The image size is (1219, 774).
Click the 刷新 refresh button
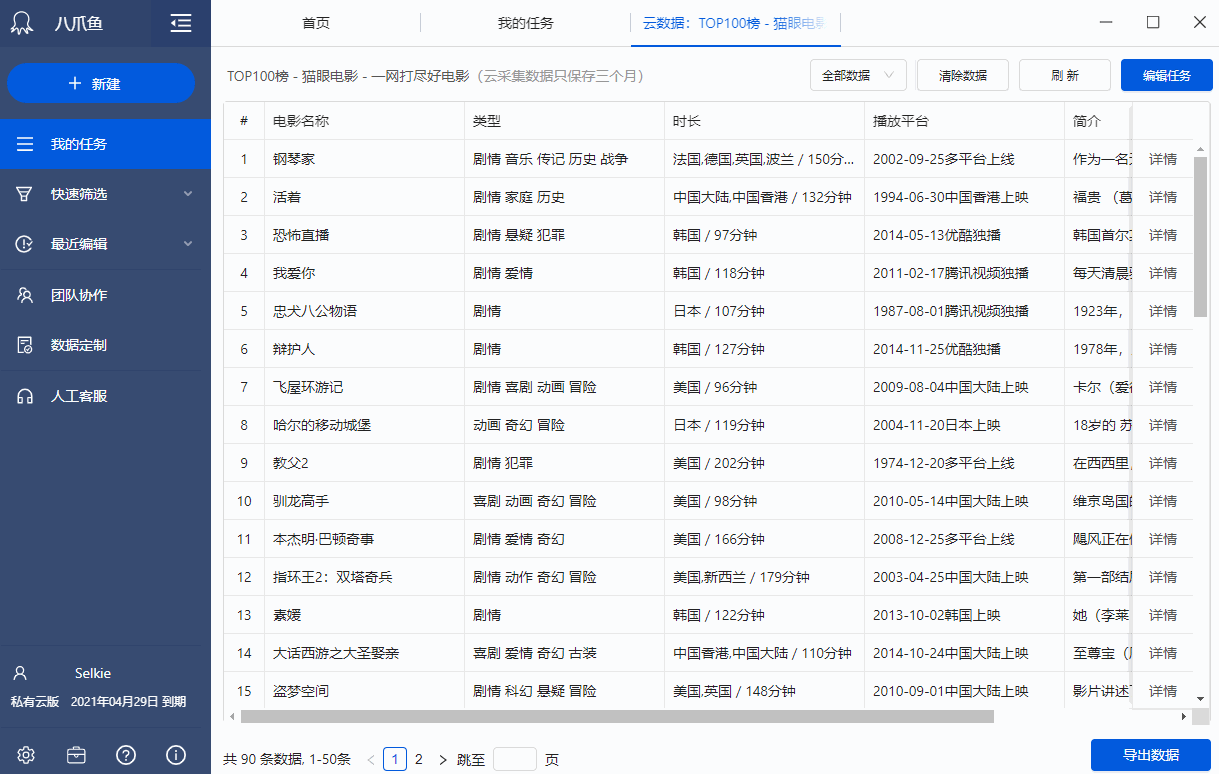(x=1065, y=75)
